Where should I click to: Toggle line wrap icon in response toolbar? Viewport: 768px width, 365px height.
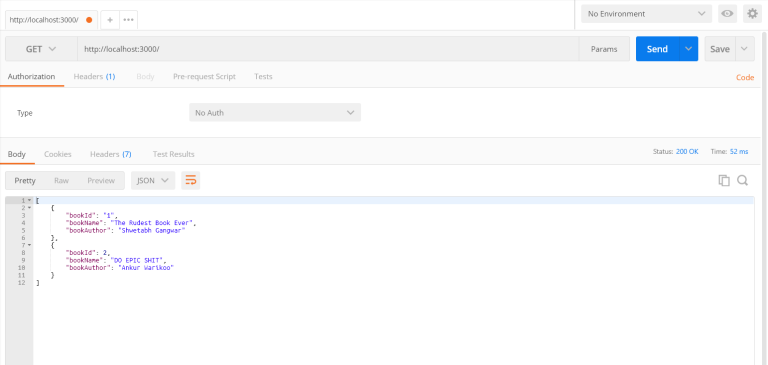point(191,180)
